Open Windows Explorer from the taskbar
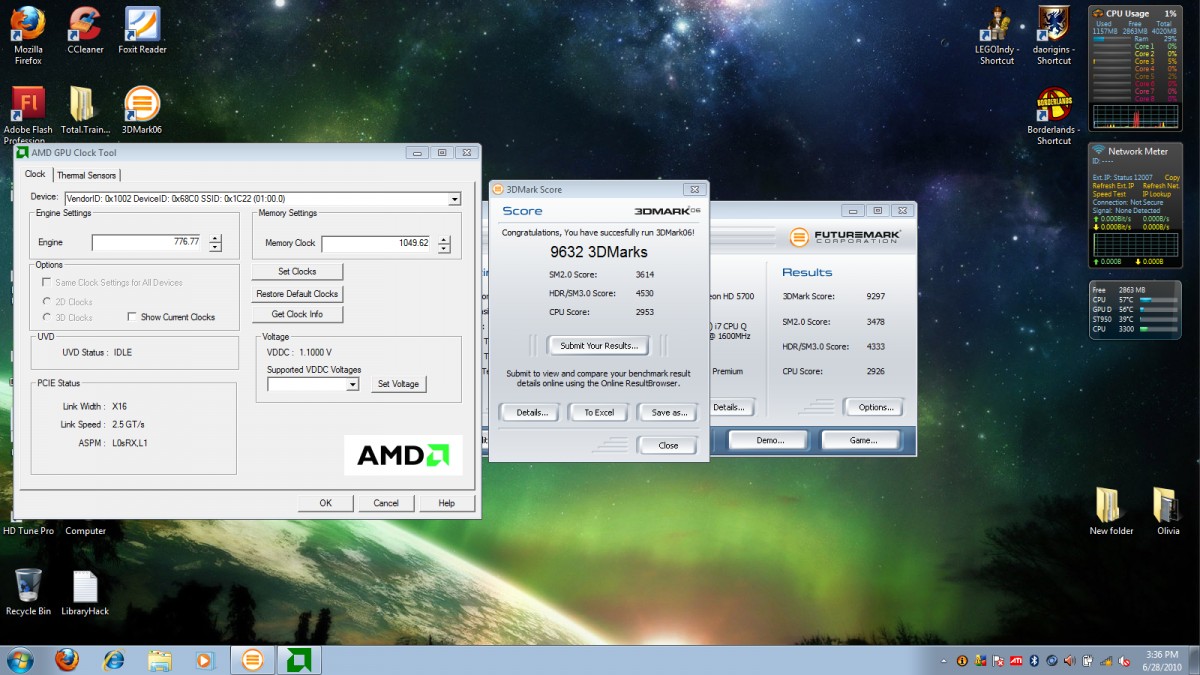This screenshot has width=1200, height=675. (x=159, y=660)
